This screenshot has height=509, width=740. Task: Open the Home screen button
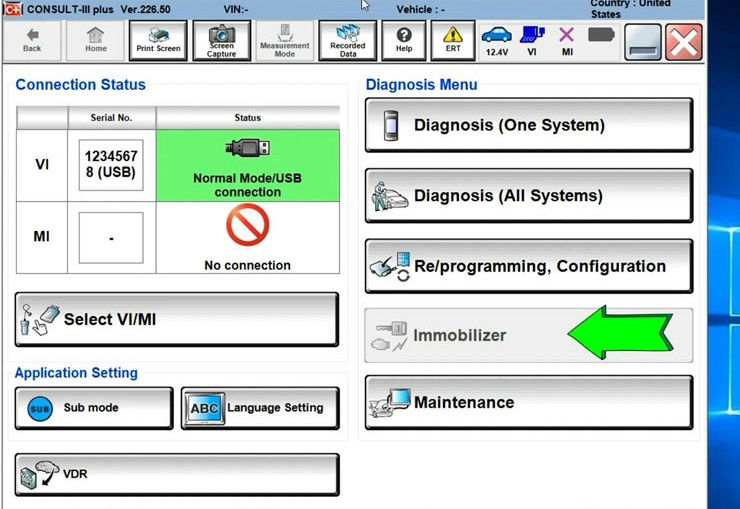tap(96, 41)
